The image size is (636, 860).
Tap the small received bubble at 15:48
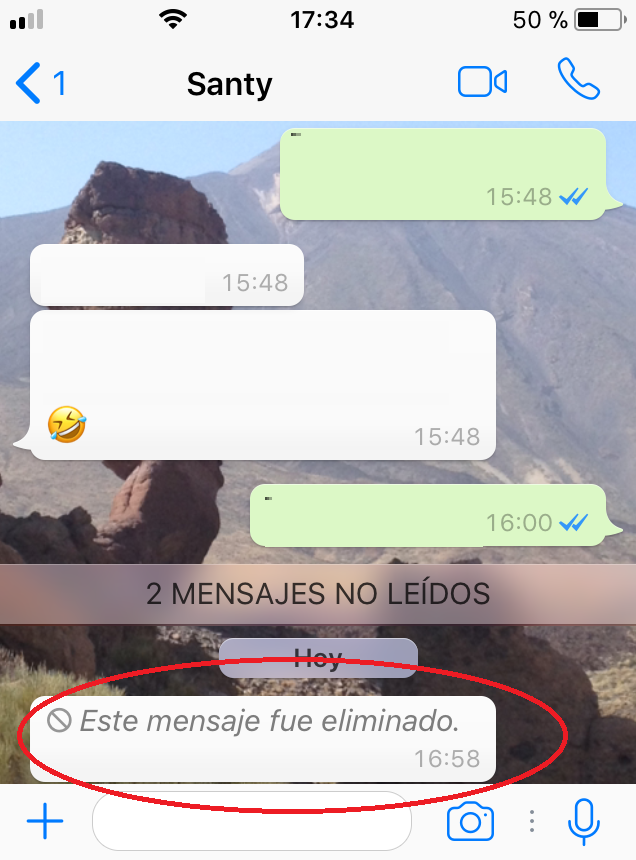point(167,275)
